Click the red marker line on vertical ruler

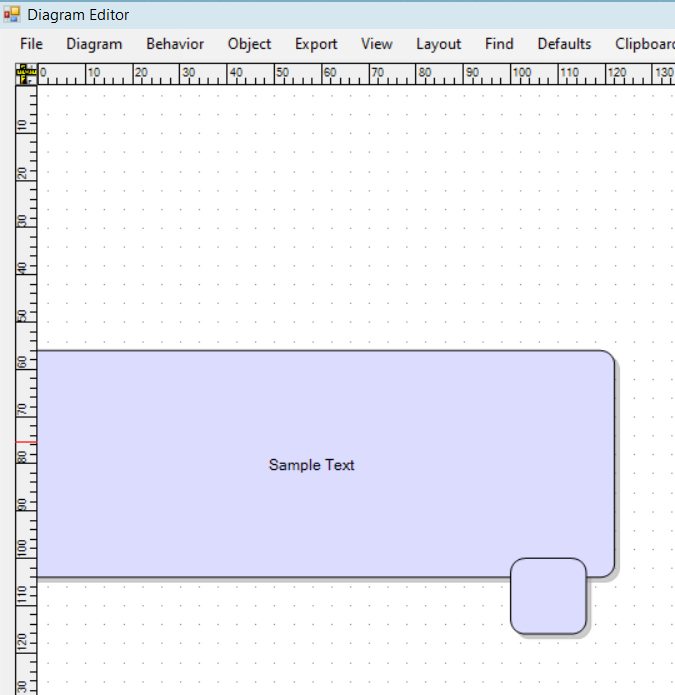click(26, 442)
